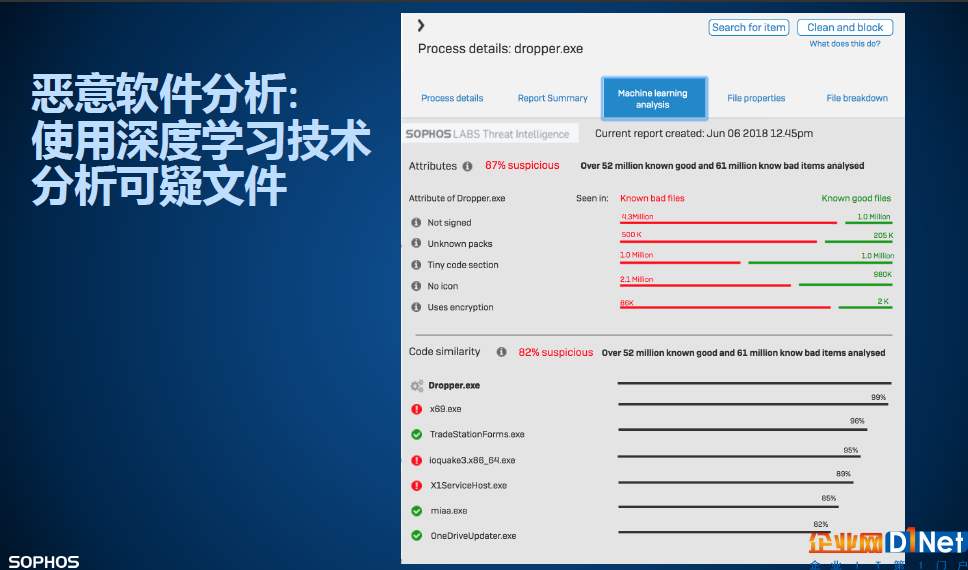Click the info icon beside Tiny code section

pyautogui.click(x=416, y=264)
